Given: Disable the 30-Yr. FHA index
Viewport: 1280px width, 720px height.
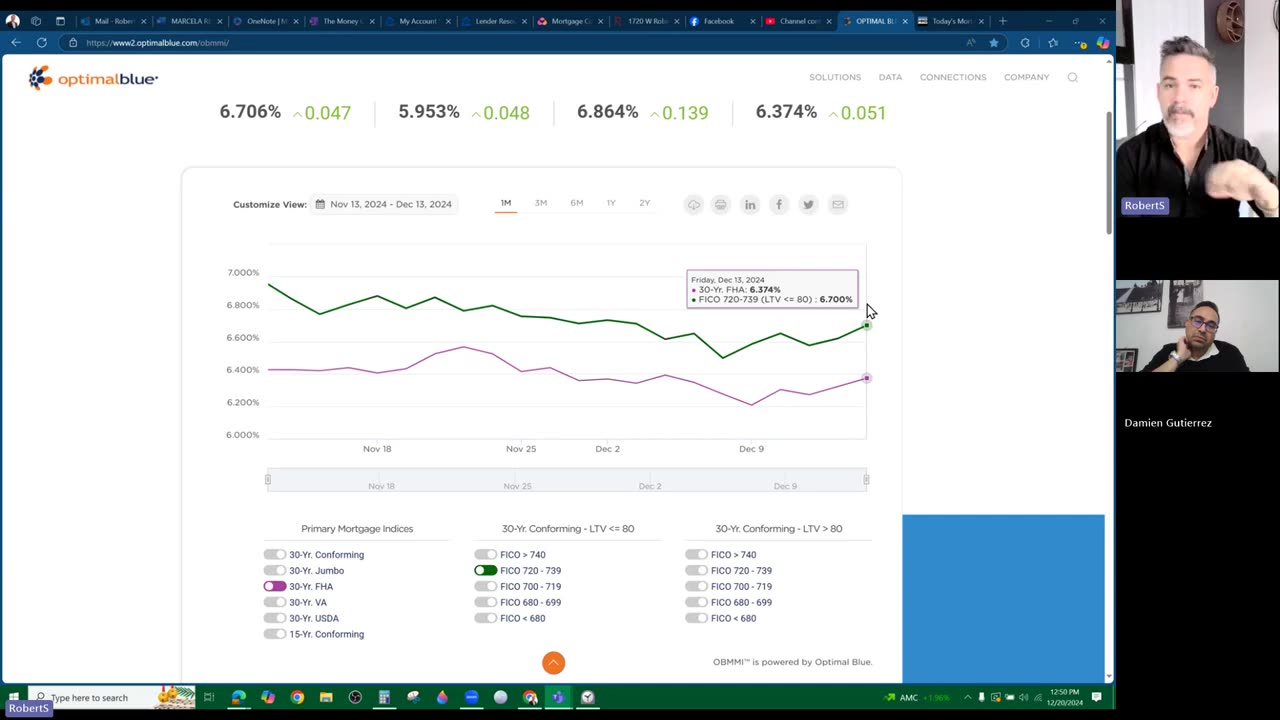Looking at the screenshot, I should click(275, 587).
